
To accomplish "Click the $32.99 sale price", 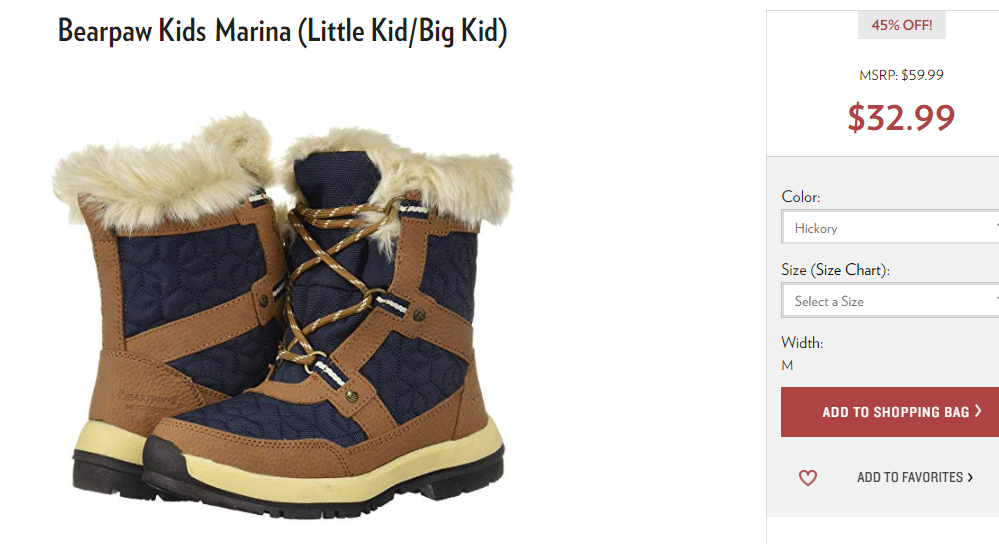I will 901,117.
